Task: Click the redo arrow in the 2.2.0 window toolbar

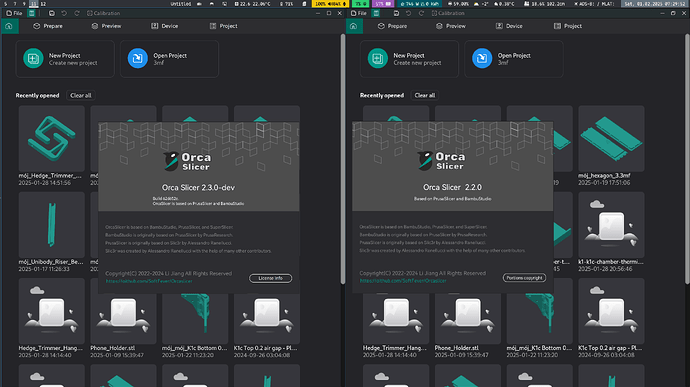Action: [x=421, y=13]
